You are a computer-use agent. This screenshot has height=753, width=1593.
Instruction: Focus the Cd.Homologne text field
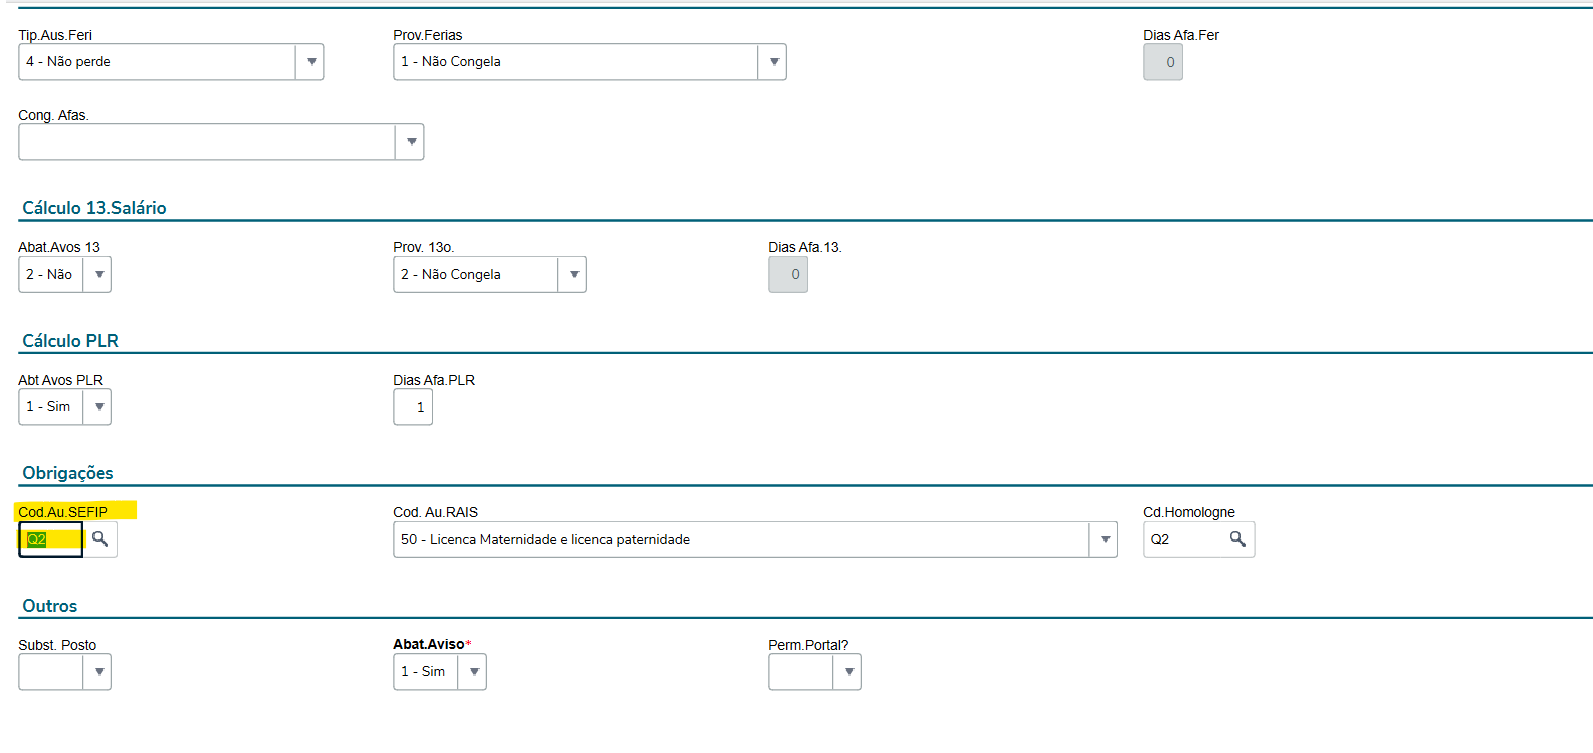coord(1184,539)
